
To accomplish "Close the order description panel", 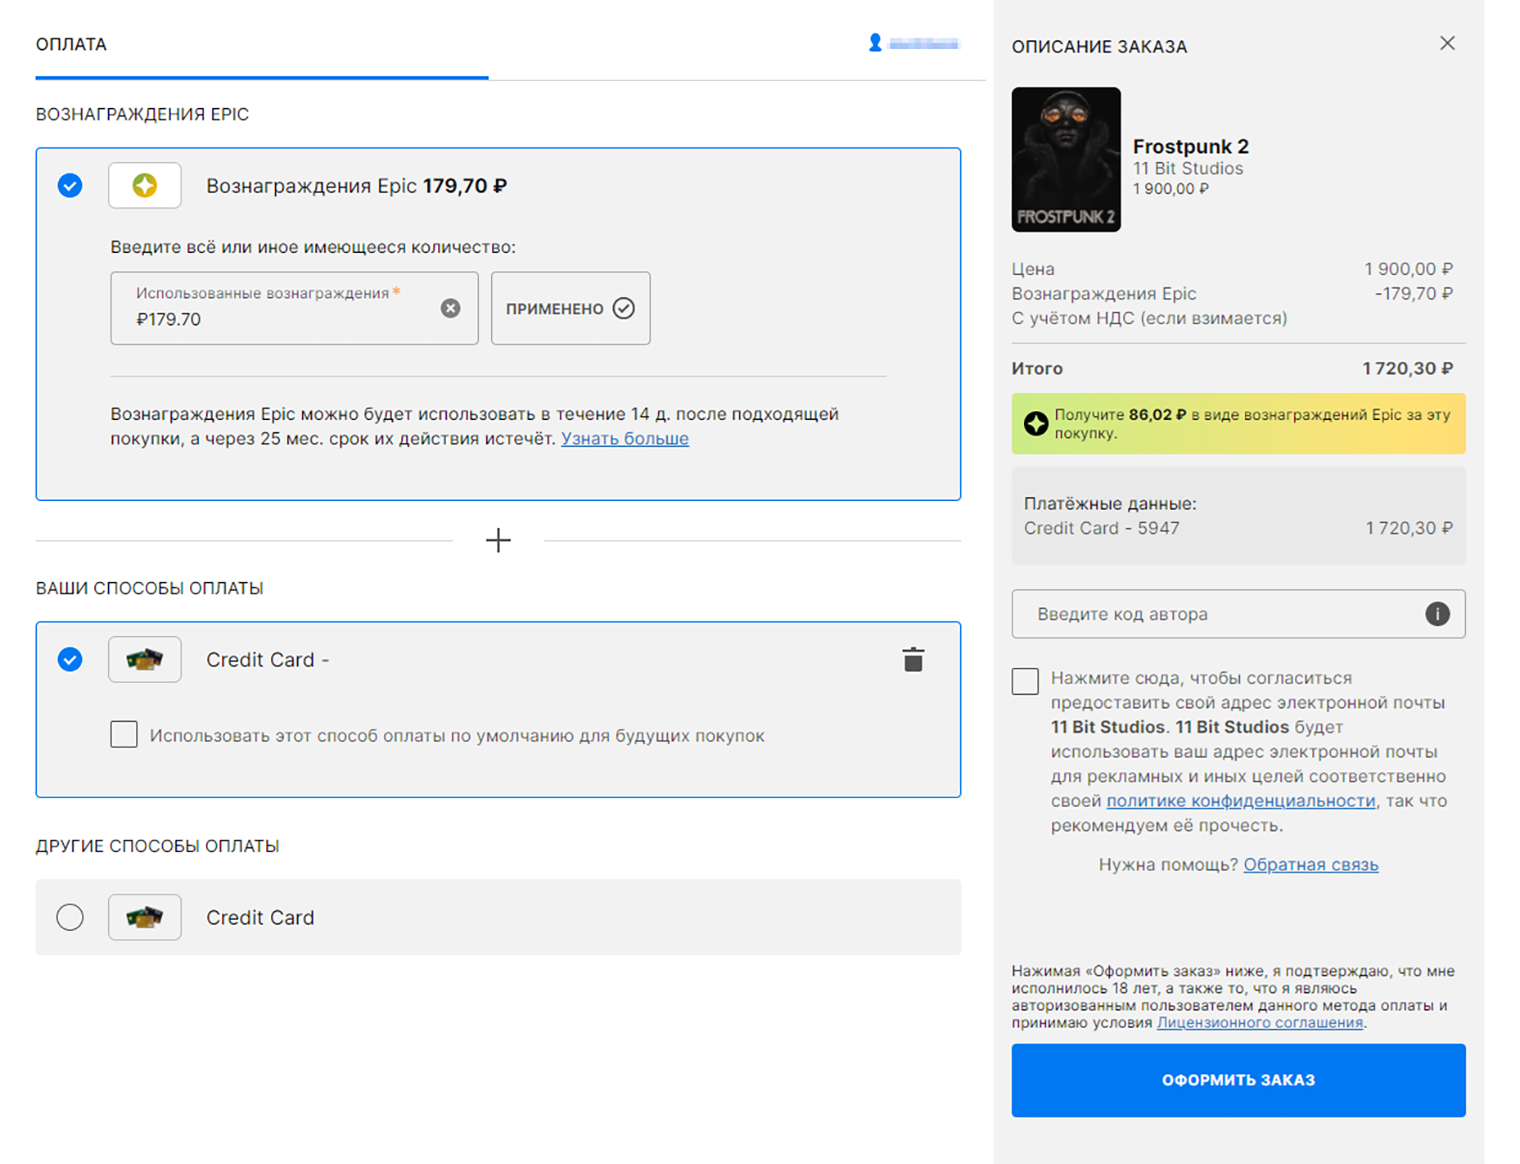I will coord(1447,43).
